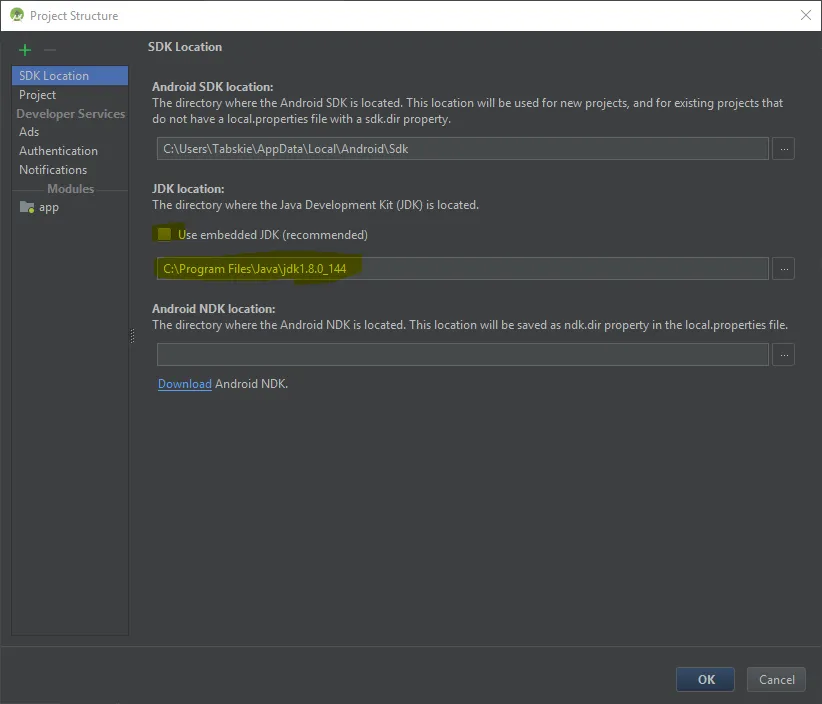Click the Android SDK location path field
Image resolution: width=822 pixels, height=704 pixels.
tap(462, 149)
